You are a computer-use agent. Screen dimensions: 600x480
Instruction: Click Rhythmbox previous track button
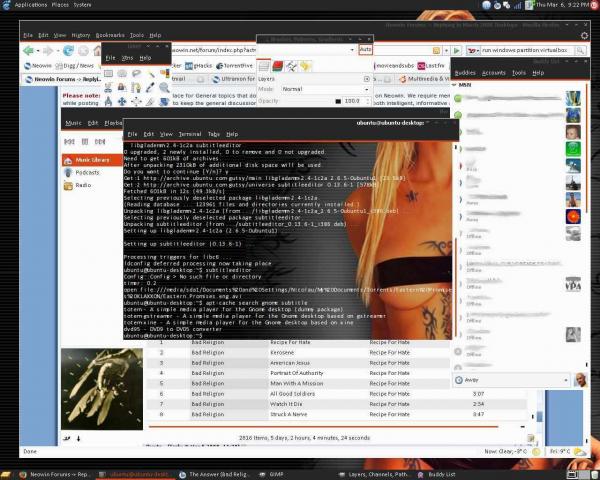[x=69, y=142]
